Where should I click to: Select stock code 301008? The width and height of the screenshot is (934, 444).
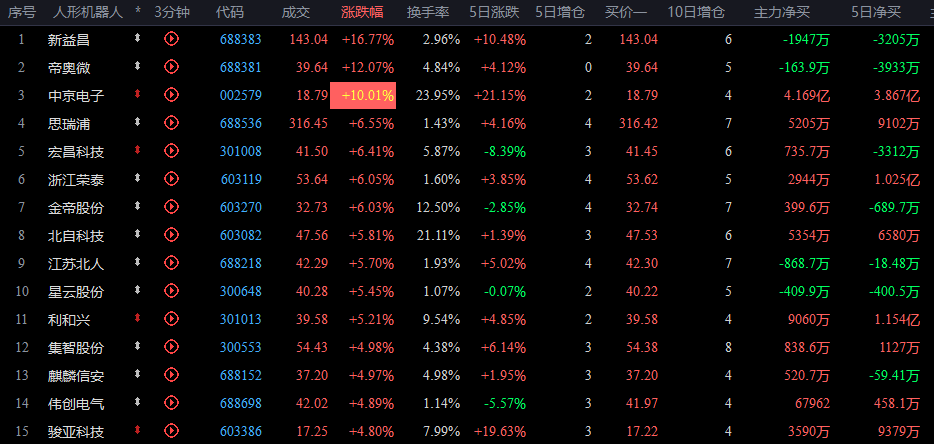click(241, 151)
